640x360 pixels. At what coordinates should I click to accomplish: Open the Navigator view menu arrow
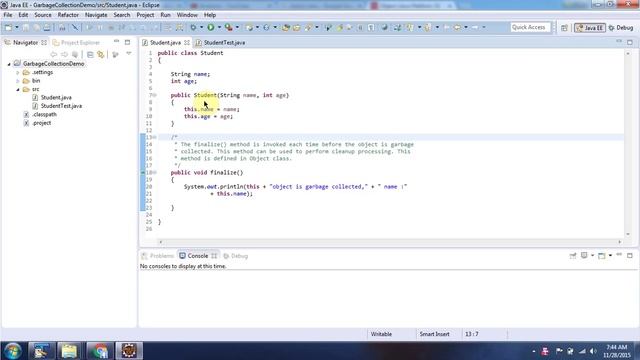(129, 54)
